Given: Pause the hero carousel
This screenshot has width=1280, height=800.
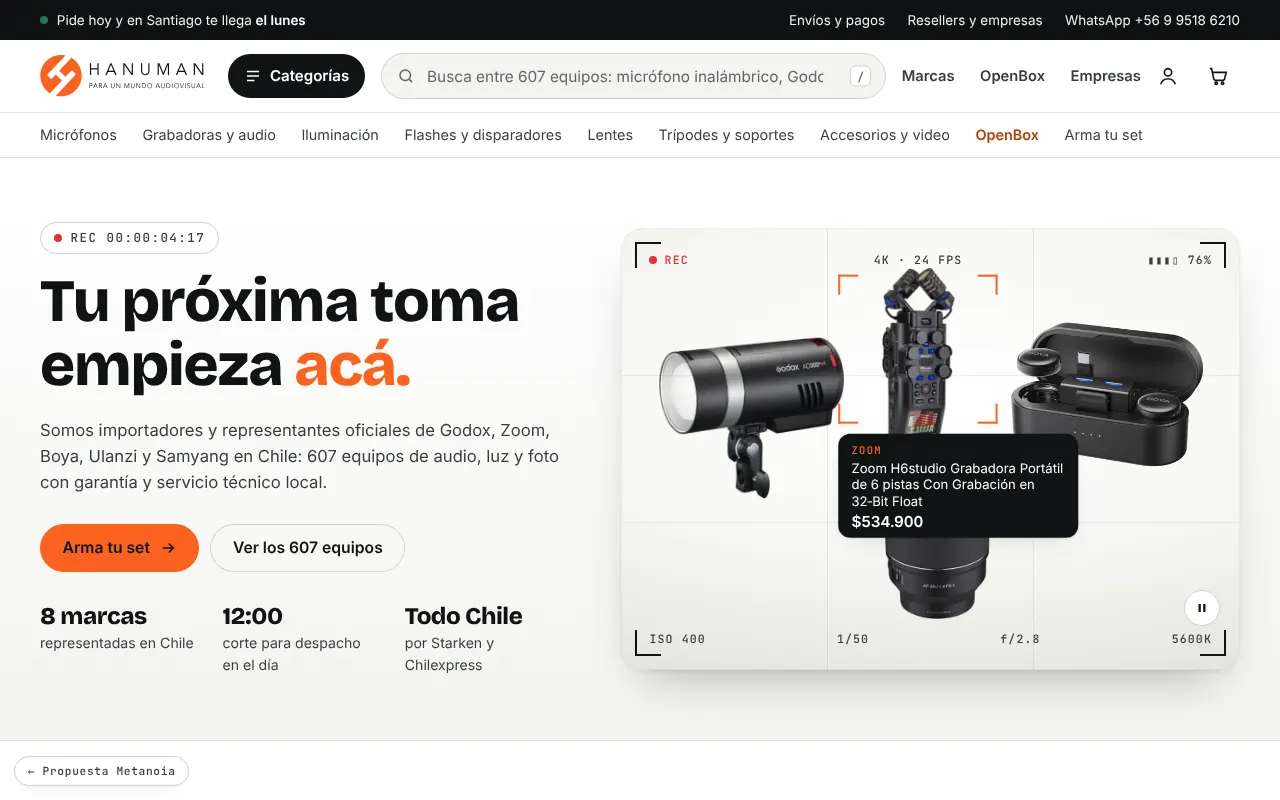Looking at the screenshot, I should (x=1202, y=608).
